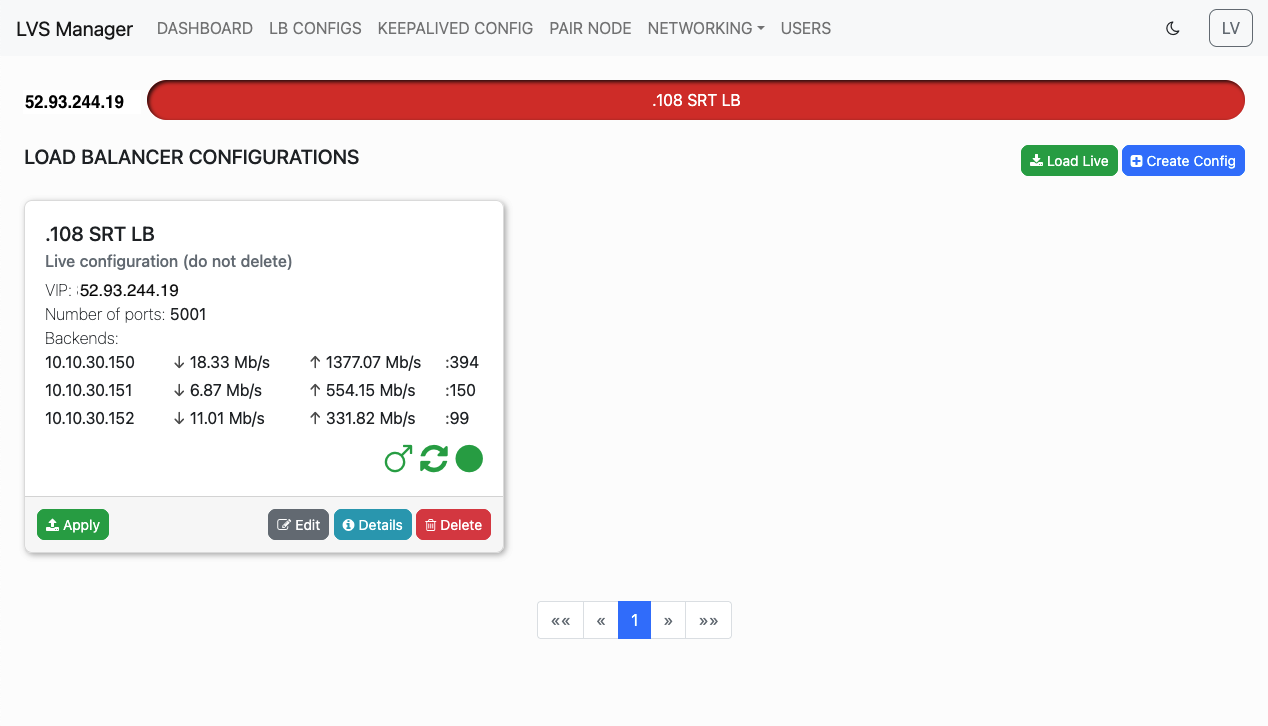The image size is (1268, 726).
Task: Go to first page of pagination
Action: [x=560, y=620]
